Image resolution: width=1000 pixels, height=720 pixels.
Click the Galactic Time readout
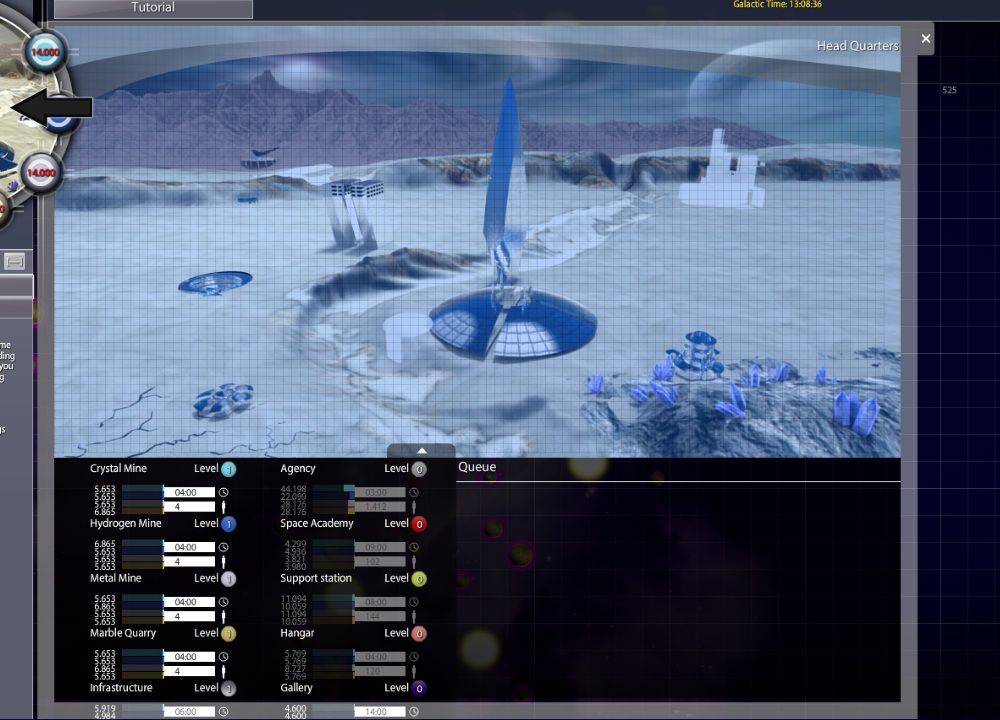point(777,4)
